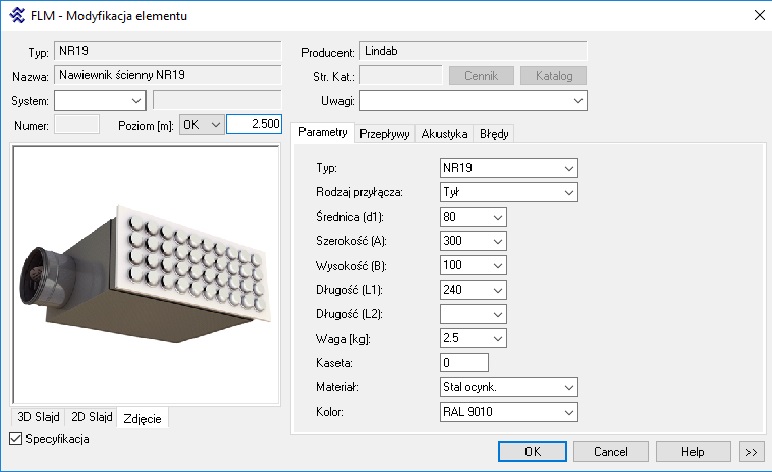Toggle the Specyfikacja checkbox
This screenshot has height=472, width=772.
coord(15,439)
